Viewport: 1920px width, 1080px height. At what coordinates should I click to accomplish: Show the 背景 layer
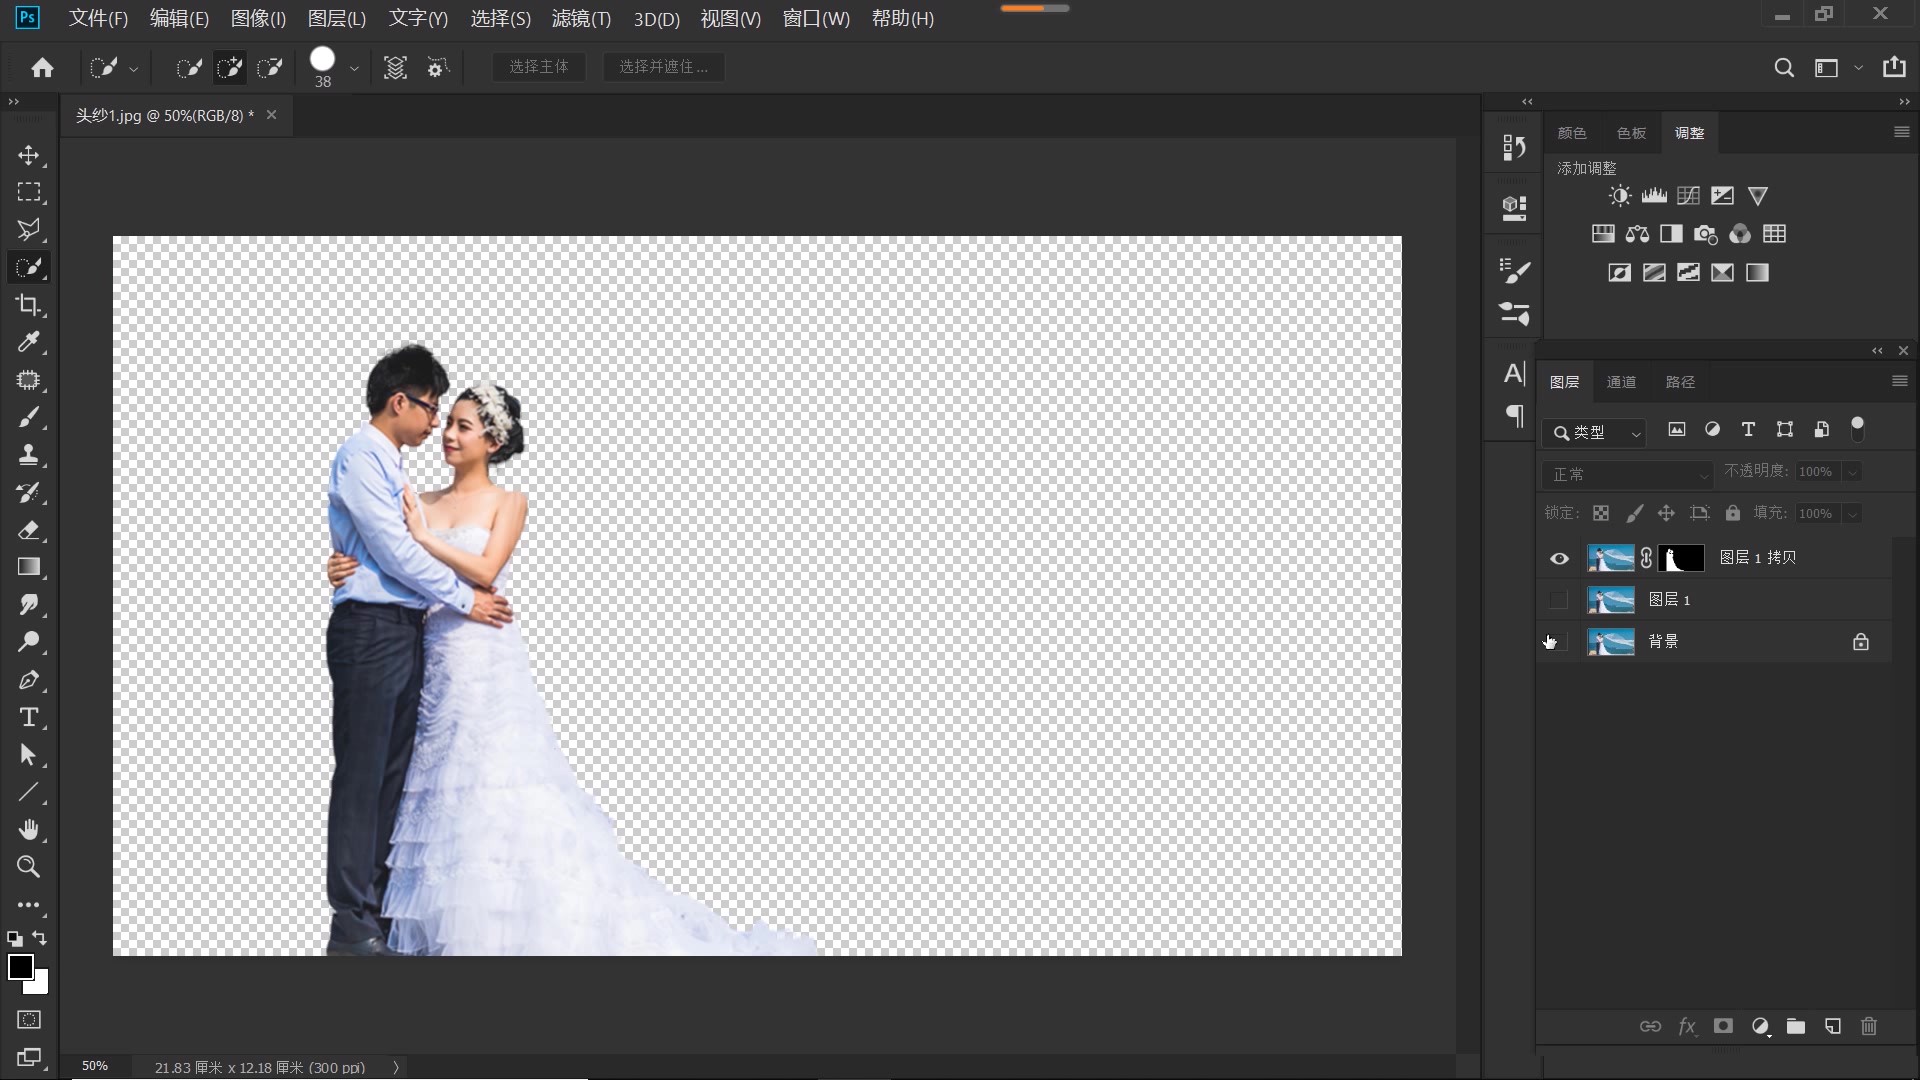[x=1558, y=642]
